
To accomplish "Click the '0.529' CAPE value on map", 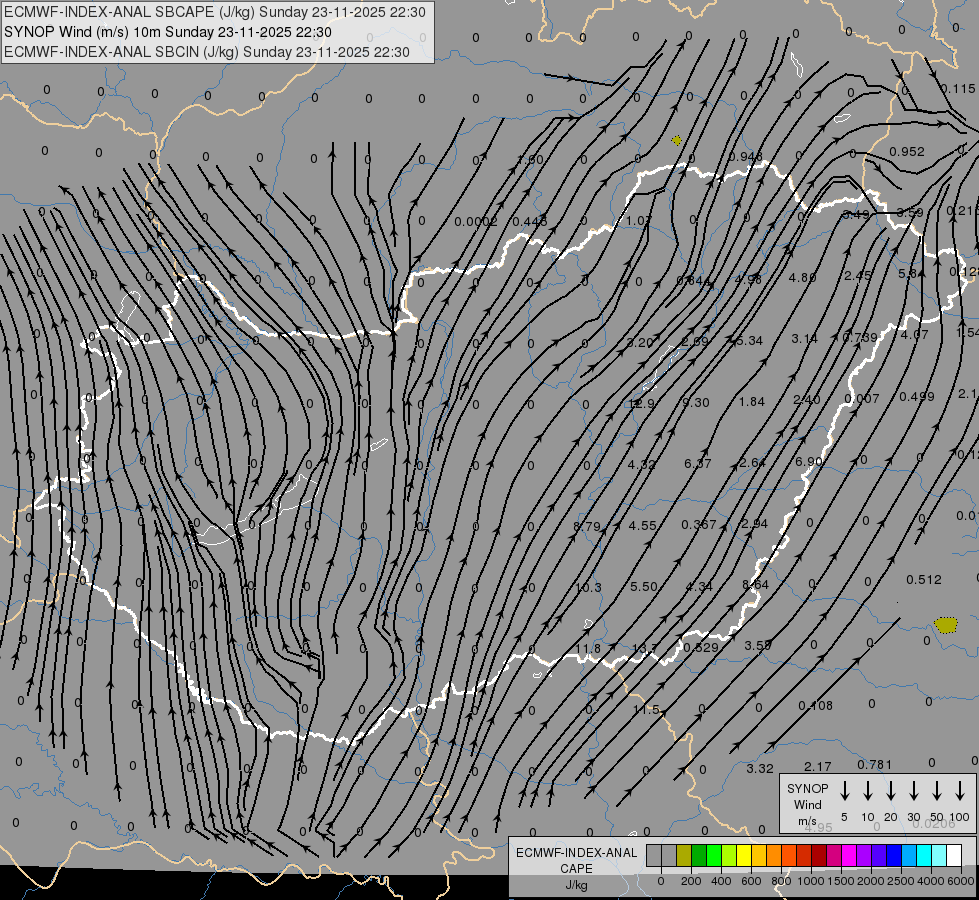I will pos(701,648).
